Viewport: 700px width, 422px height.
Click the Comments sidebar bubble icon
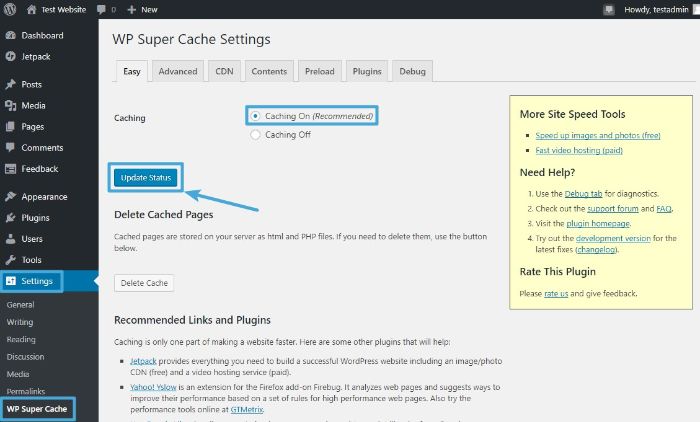tap(11, 147)
